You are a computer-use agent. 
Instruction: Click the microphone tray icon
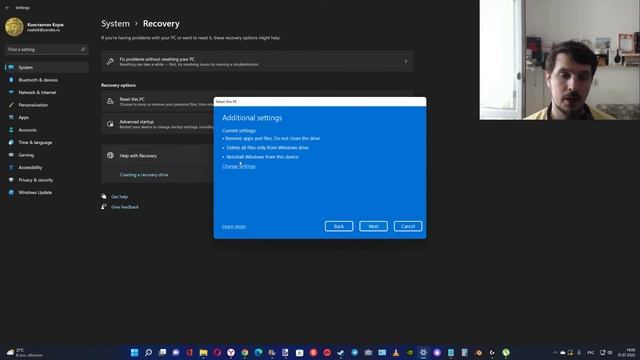tap(579, 353)
